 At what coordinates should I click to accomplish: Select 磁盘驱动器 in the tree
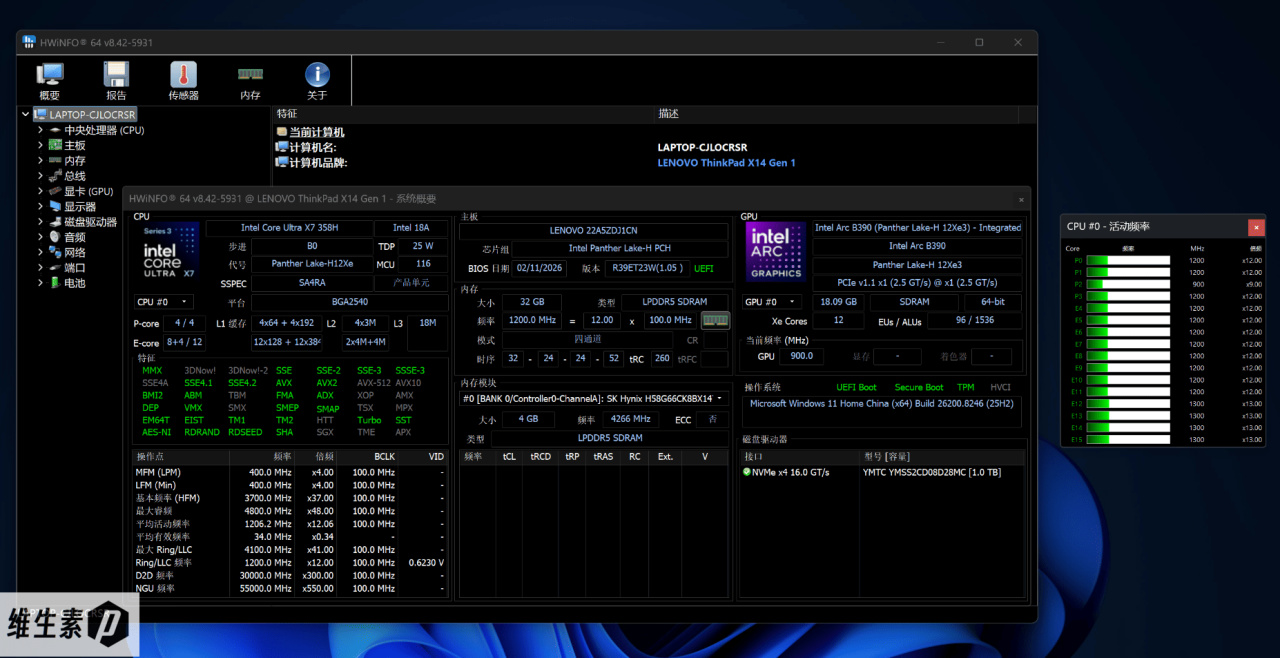91,222
